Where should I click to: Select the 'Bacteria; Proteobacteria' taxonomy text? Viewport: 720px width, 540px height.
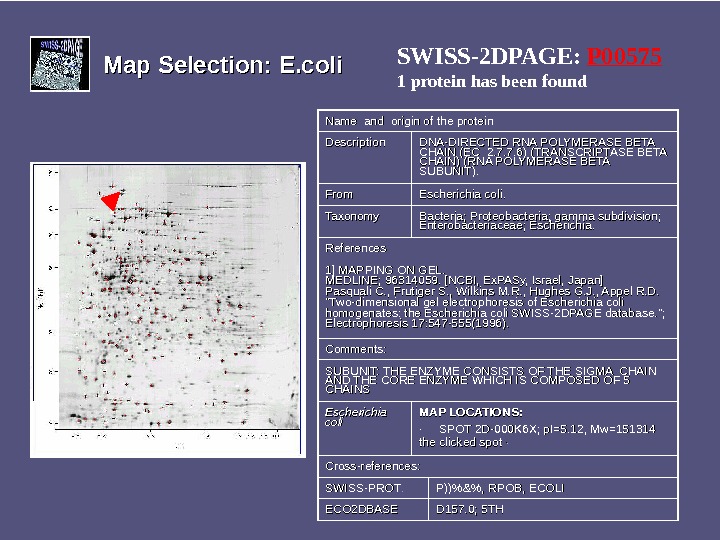(x=540, y=221)
